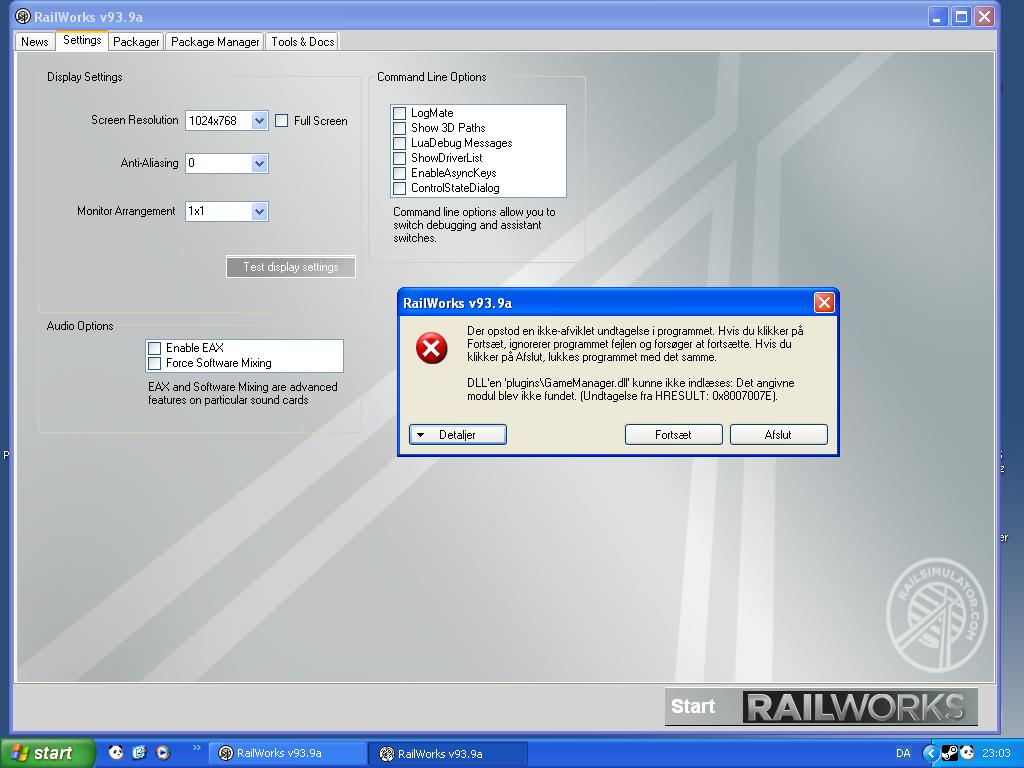Click Fortsæt to continue past the error
Screen dimensions: 1024x768
click(673, 435)
